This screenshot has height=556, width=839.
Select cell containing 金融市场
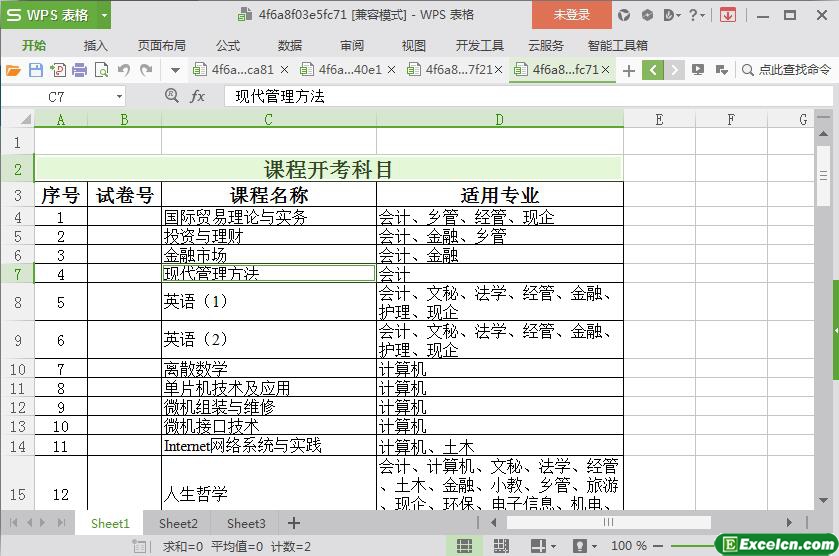268,255
